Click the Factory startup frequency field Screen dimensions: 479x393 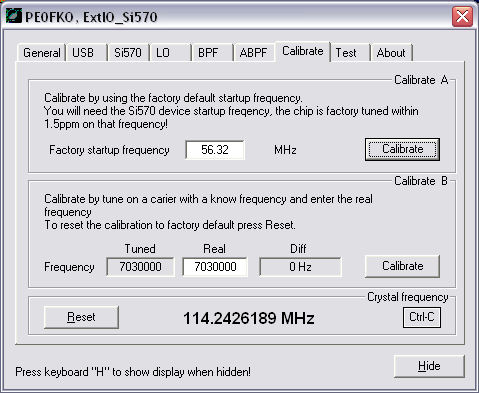pos(215,150)
